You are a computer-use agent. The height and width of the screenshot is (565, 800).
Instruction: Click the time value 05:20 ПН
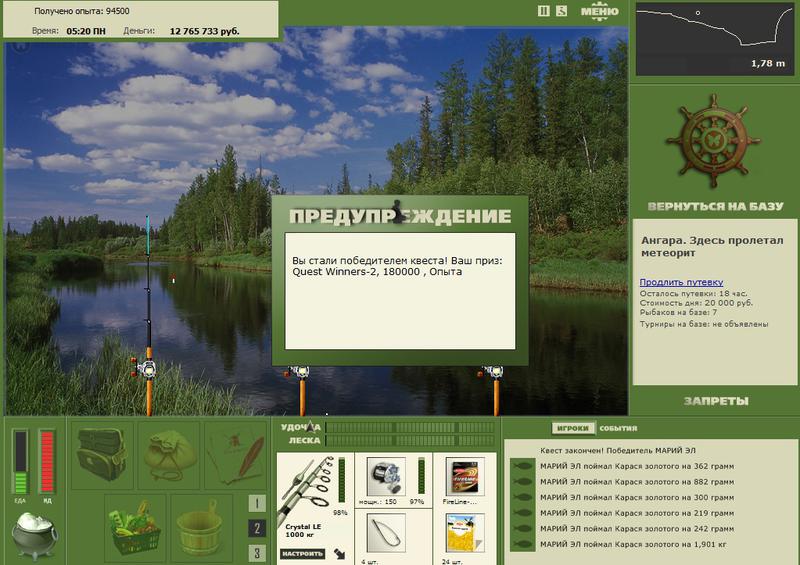(x=86, y=31)
